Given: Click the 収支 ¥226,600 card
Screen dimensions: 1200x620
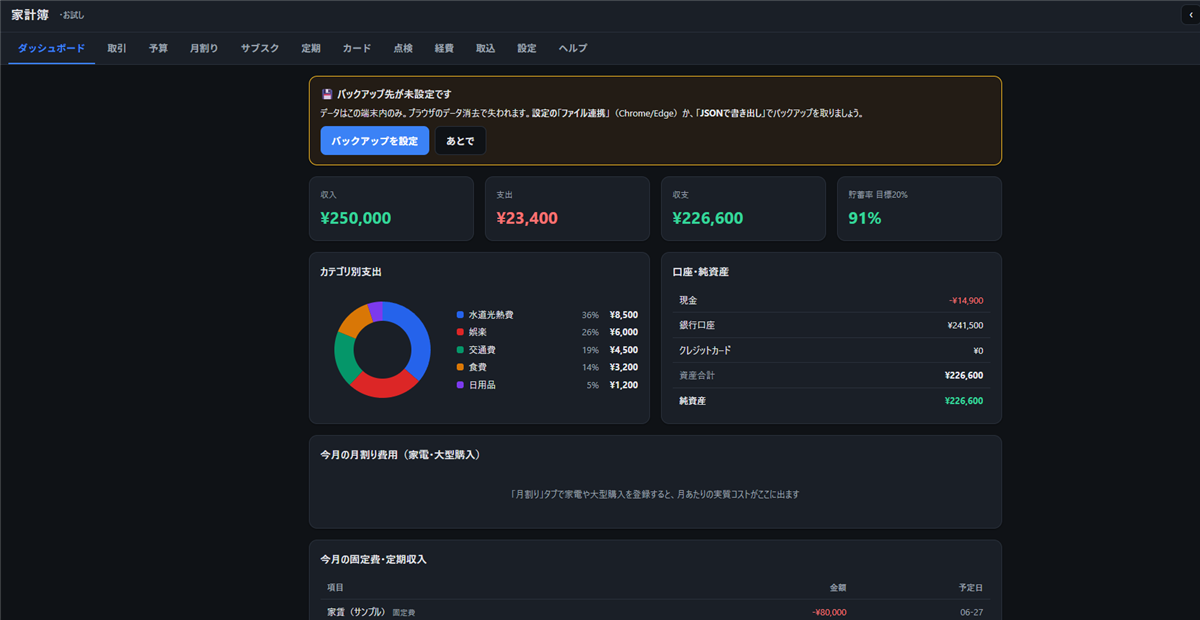Looking at the screenshot, I should click(743, 209).
